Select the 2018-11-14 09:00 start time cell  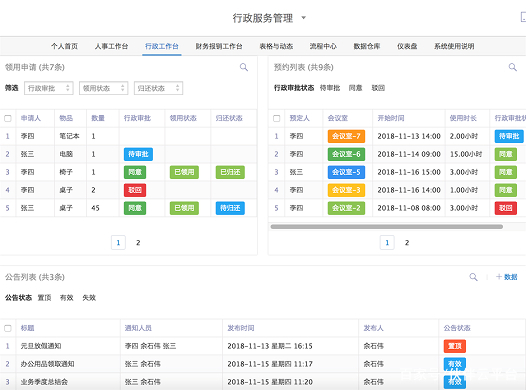tap(409, 154)
